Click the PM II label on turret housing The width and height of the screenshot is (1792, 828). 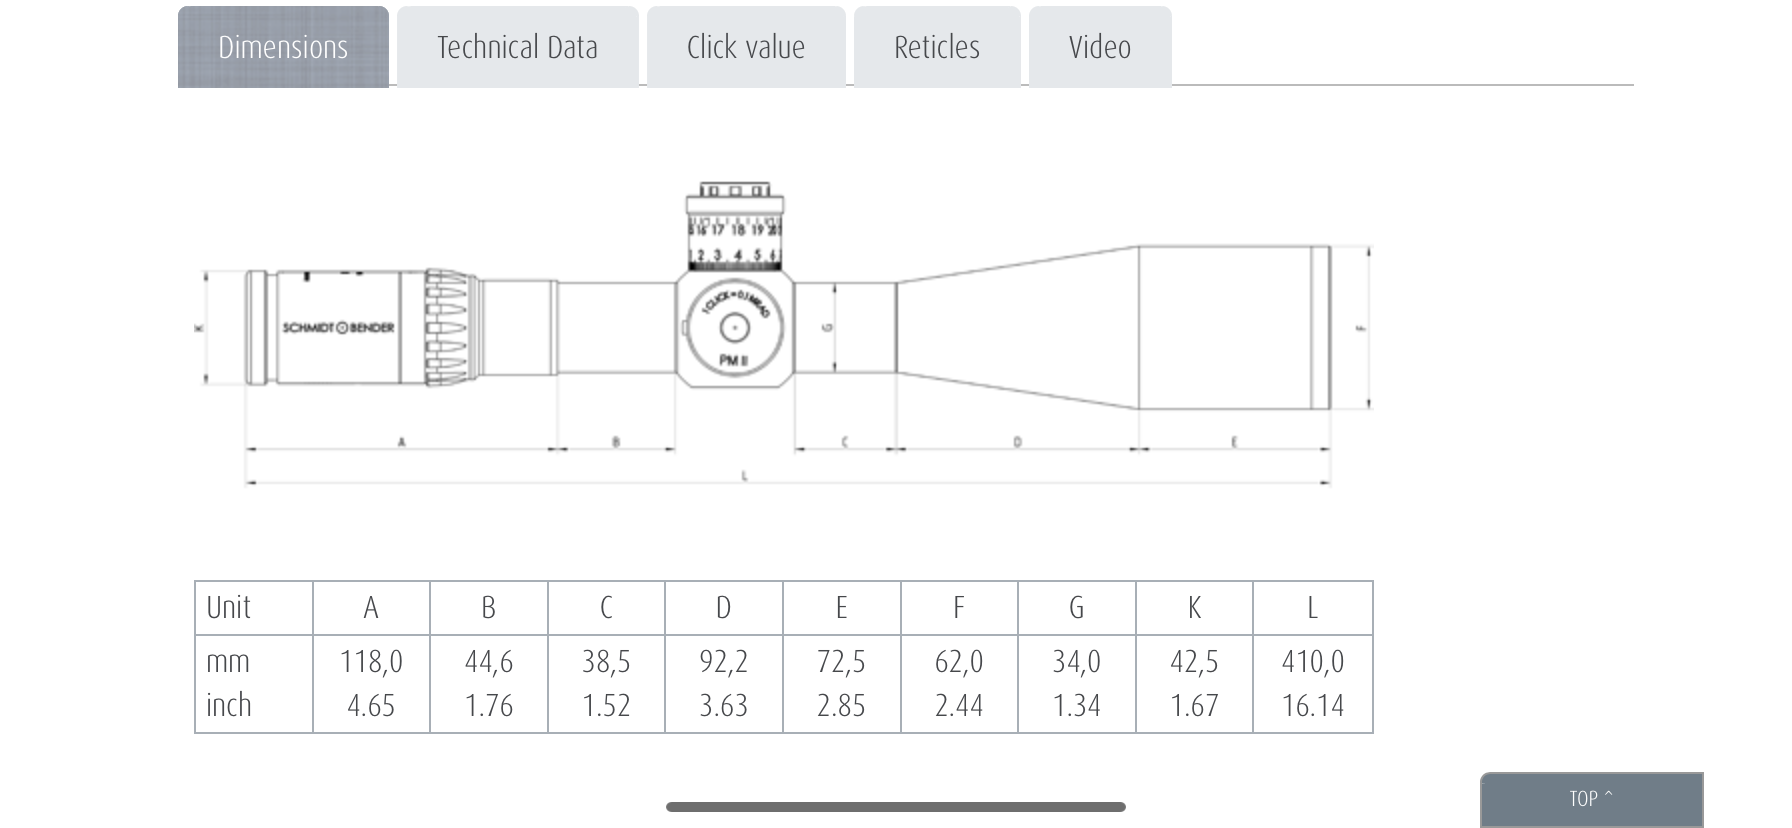point(733,360)
